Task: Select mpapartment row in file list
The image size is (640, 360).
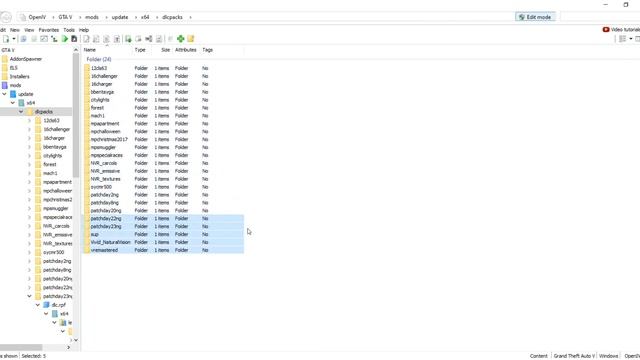Action: pyautogui.click(x=163, y=123)
